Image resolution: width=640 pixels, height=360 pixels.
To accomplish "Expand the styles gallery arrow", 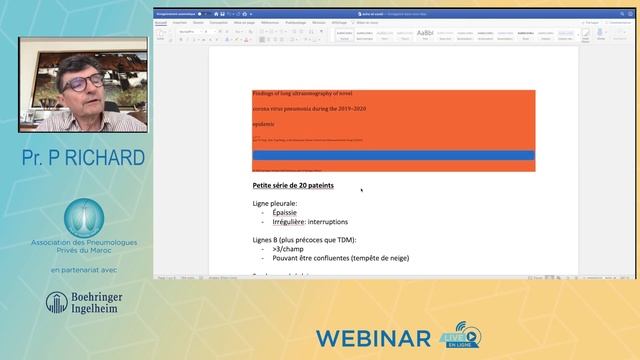I will [578, 35].
